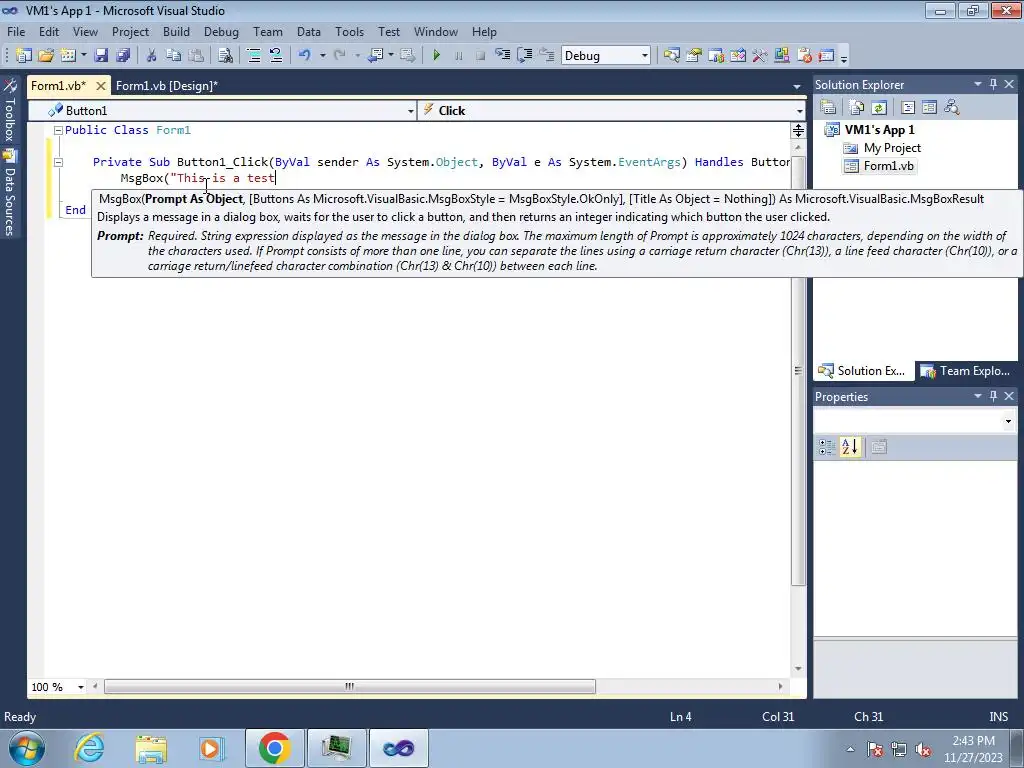Open the 100 % zoom dropdown
The height and width of the screenshot is (768, 1024).
[x=80, y=687]
